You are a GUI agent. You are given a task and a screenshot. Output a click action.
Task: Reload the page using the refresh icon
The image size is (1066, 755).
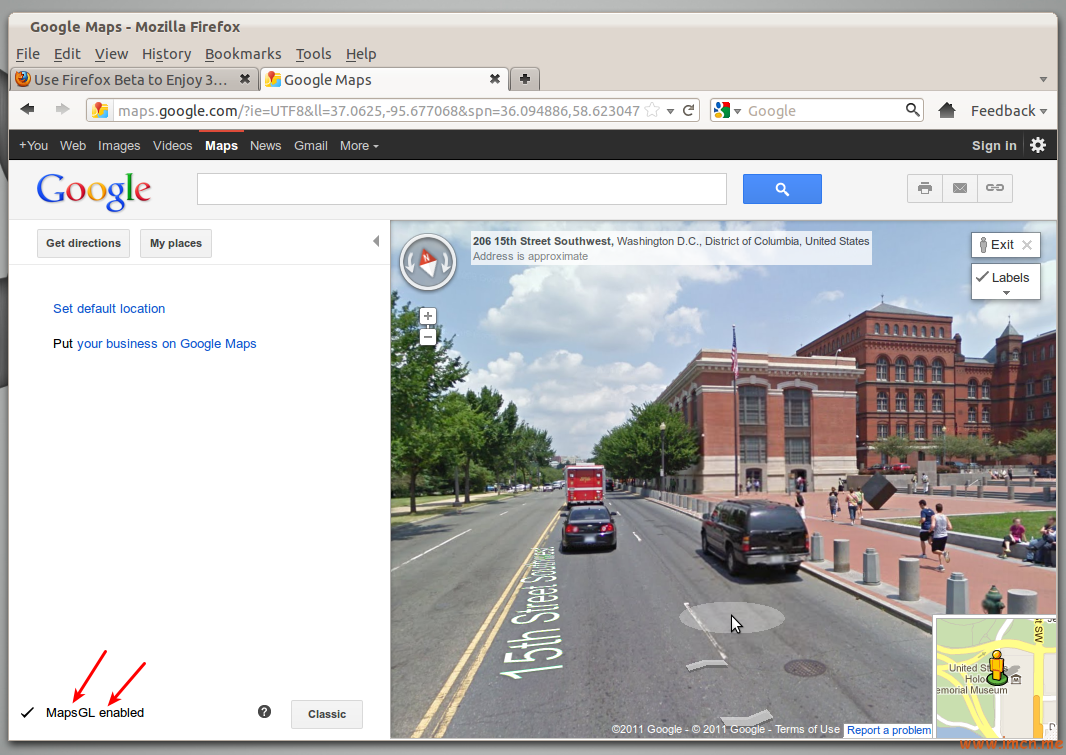coord(689,110)
